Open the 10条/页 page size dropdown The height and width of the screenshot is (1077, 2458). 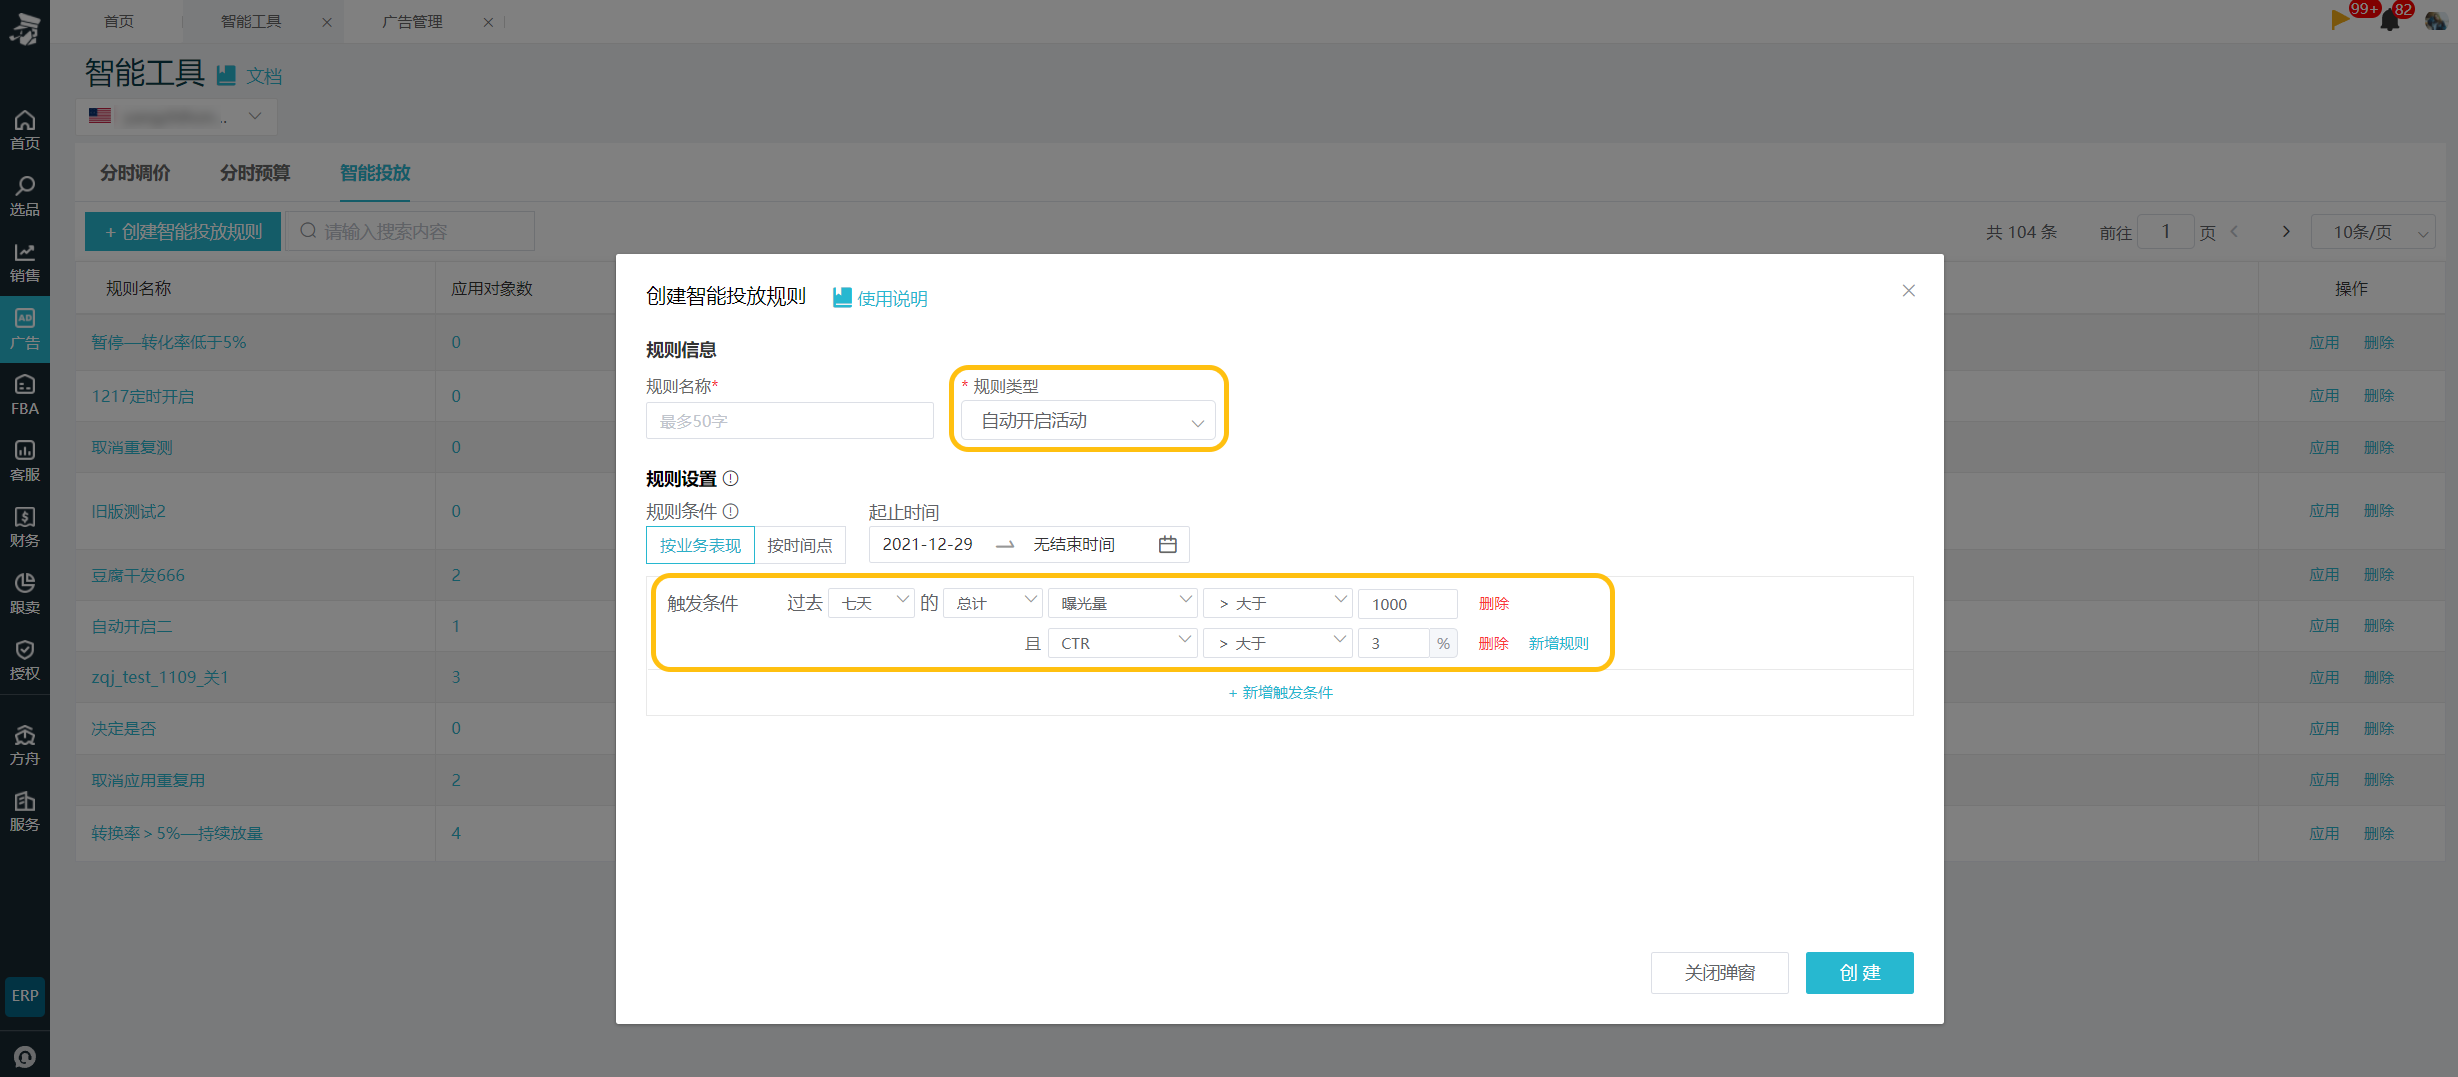coord(2373,232)
